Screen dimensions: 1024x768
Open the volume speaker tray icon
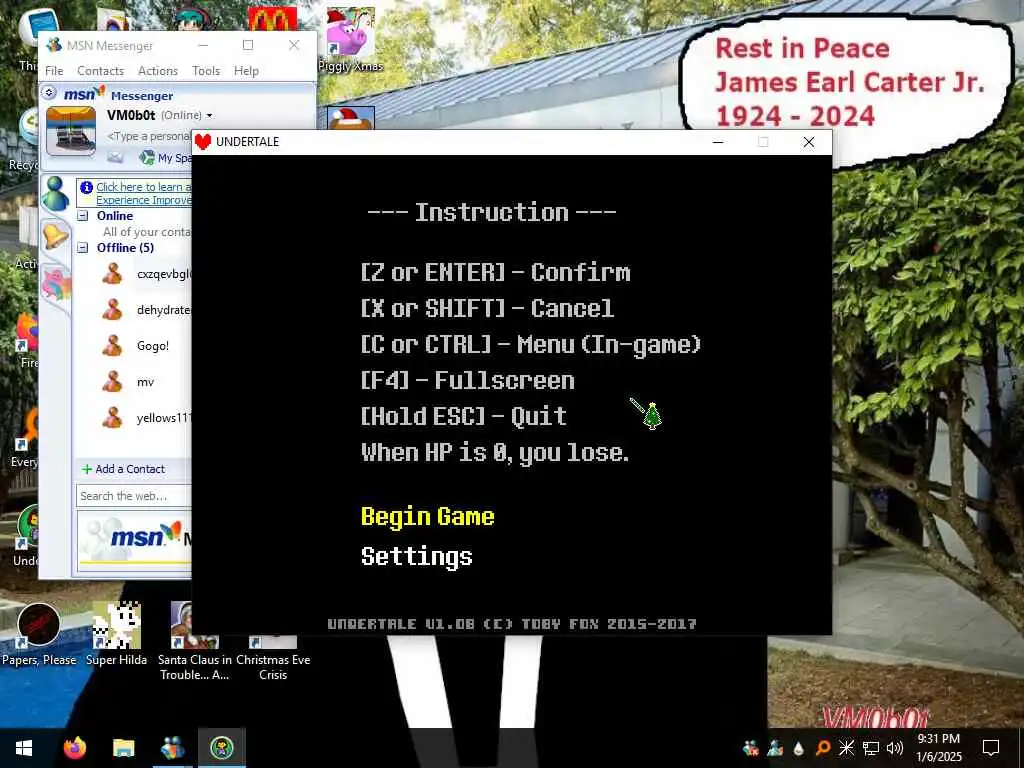895,748
